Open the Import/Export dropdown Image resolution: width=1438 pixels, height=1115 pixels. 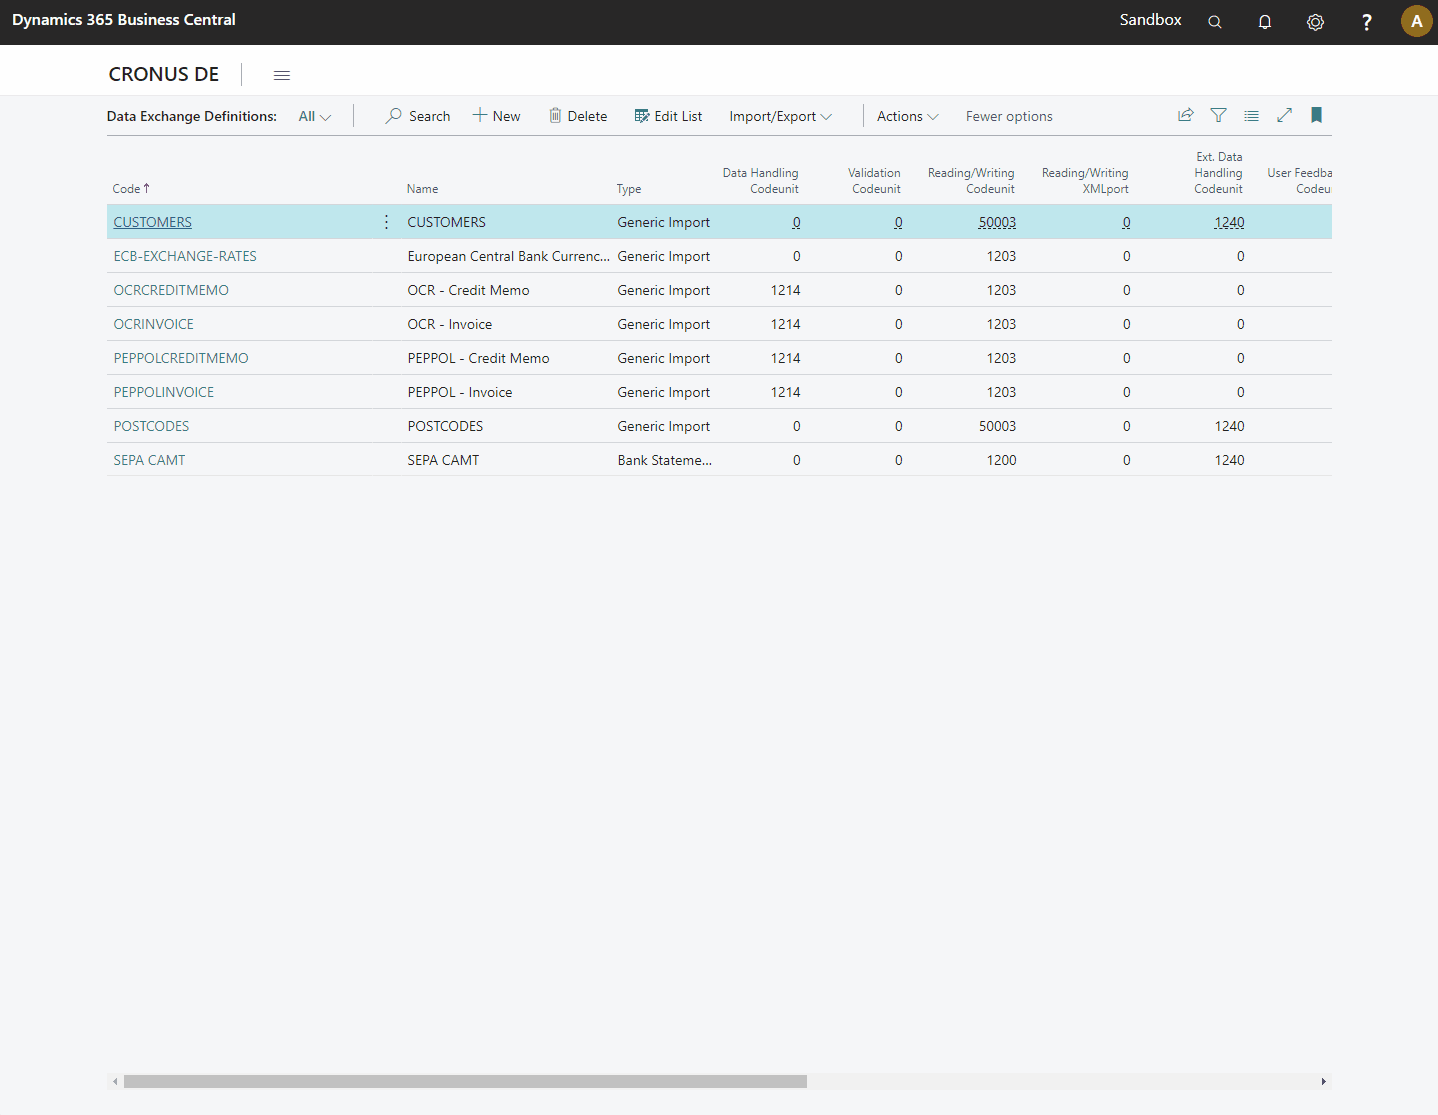780,116
